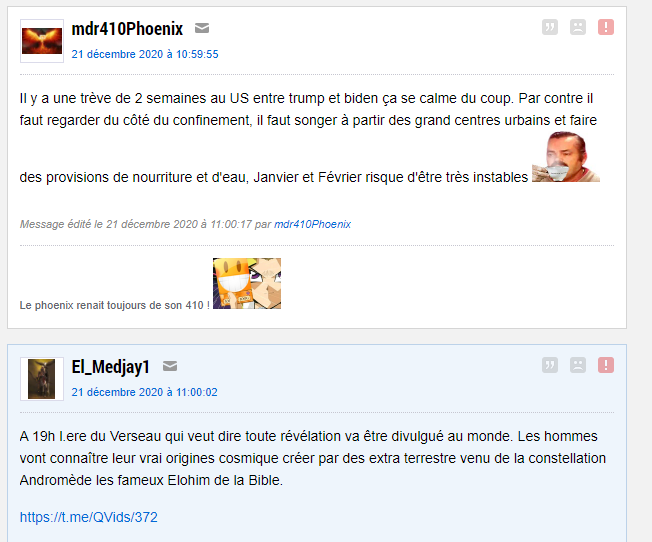Screen dimensions: 652x542
Task: Quote El_Medjay1's message with the quote icon
Action: 550,365
